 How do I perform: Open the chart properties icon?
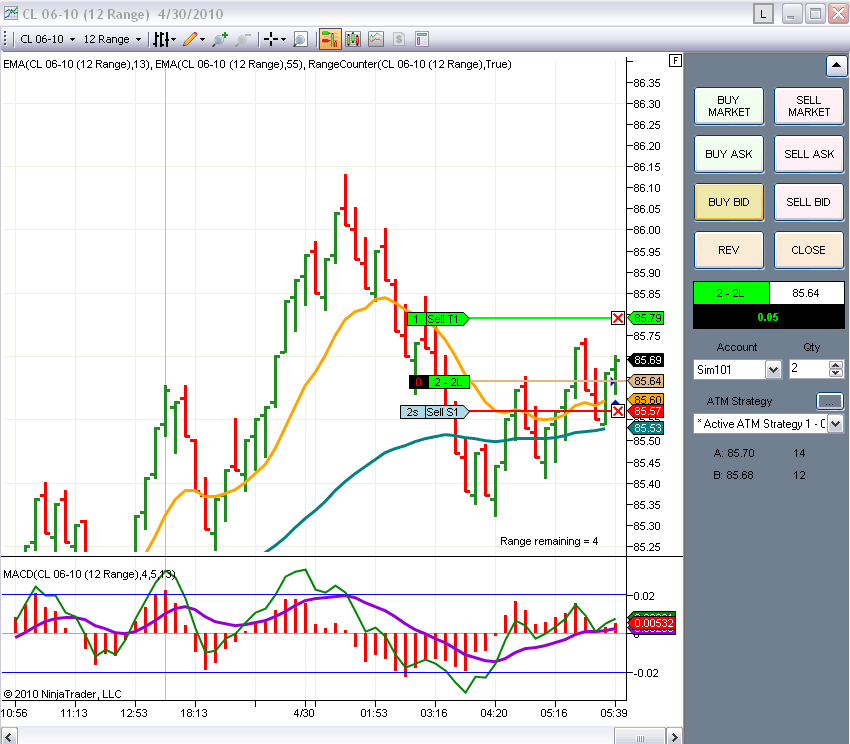422,39
